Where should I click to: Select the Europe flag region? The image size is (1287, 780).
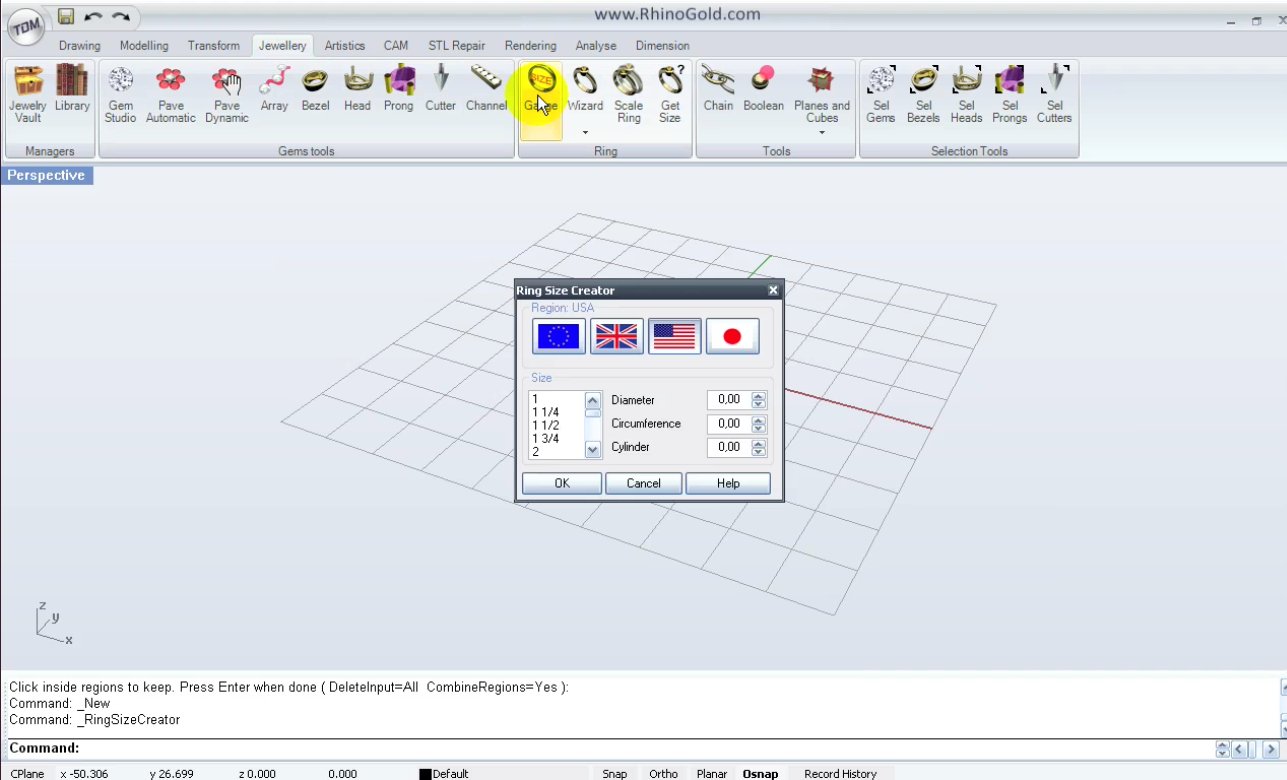pos(559,337)
